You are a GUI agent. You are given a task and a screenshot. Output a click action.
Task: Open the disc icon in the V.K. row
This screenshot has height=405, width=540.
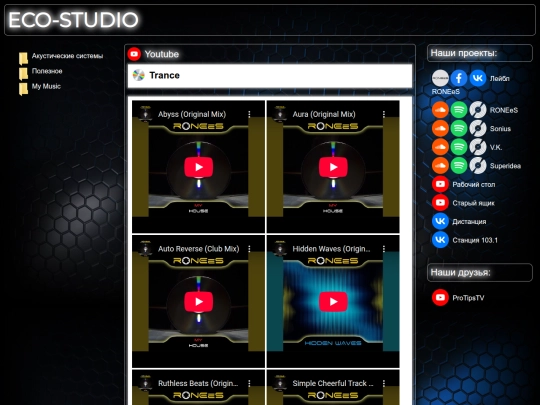[x=478, y=147]
